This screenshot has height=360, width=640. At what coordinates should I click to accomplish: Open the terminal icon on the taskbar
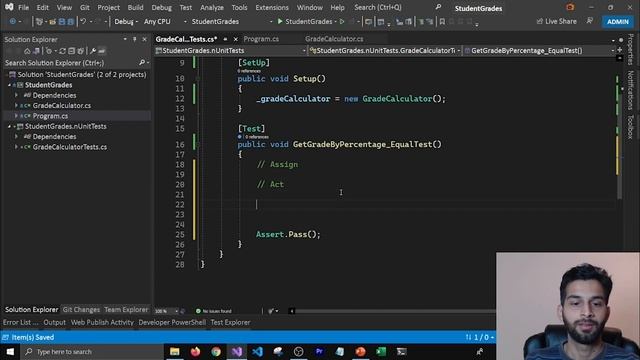(402, 351)
